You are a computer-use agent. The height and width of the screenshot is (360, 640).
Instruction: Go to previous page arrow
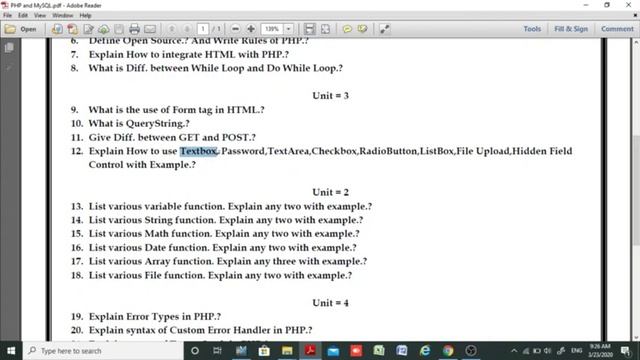pyautogui.click(x=172, y=29)
